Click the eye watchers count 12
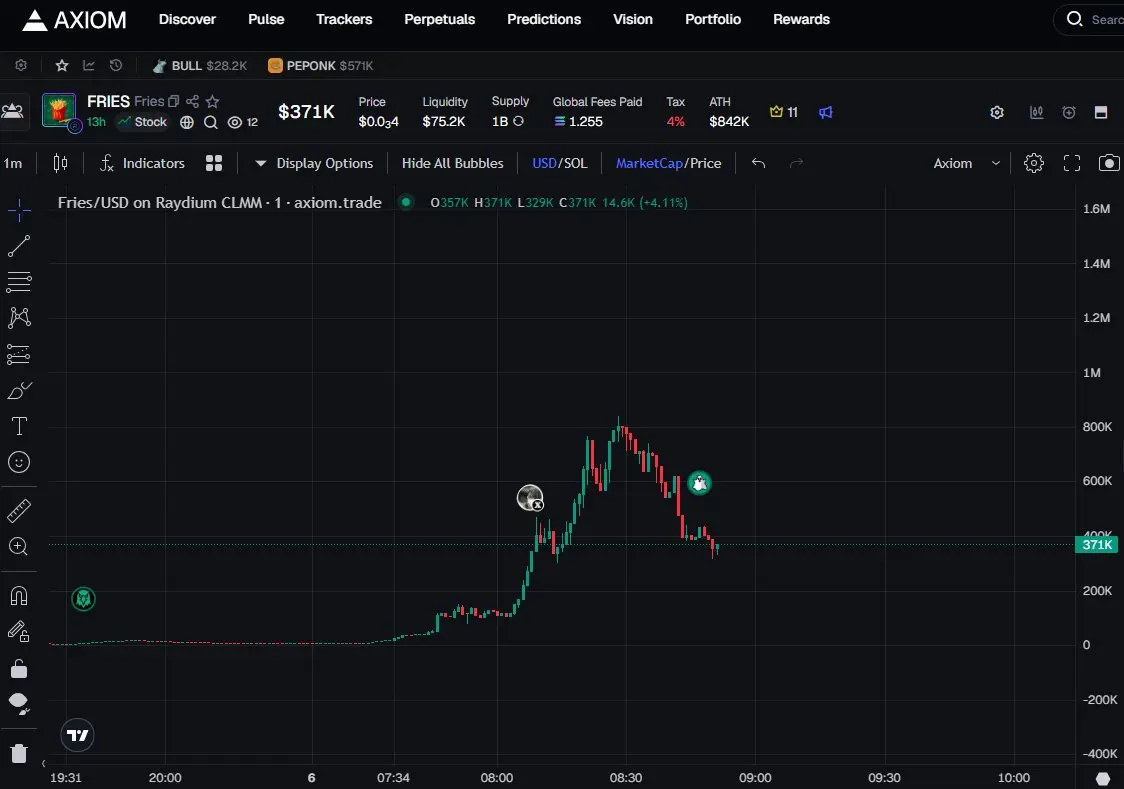The height and width of the screenshot is (789, 1124). pyautogui.click(x=242, y=123)
